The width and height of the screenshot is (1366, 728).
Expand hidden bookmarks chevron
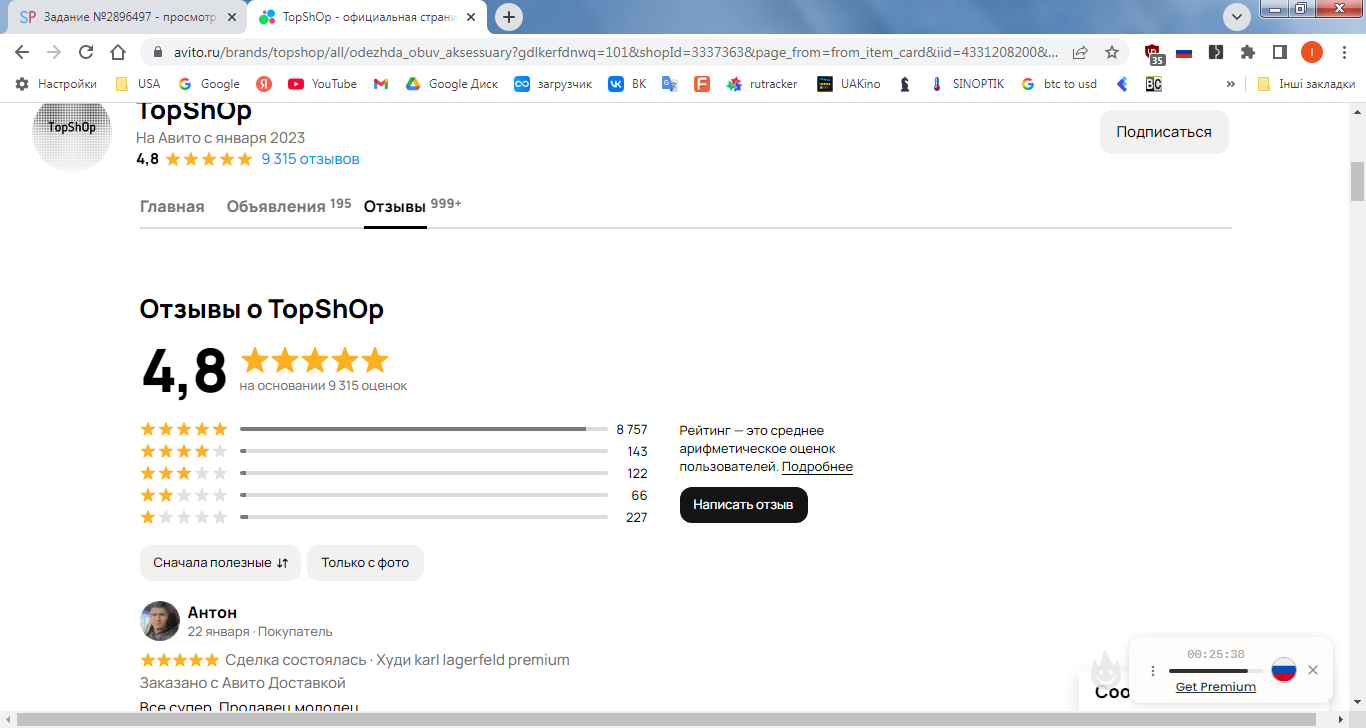[x=1230, y=84]
